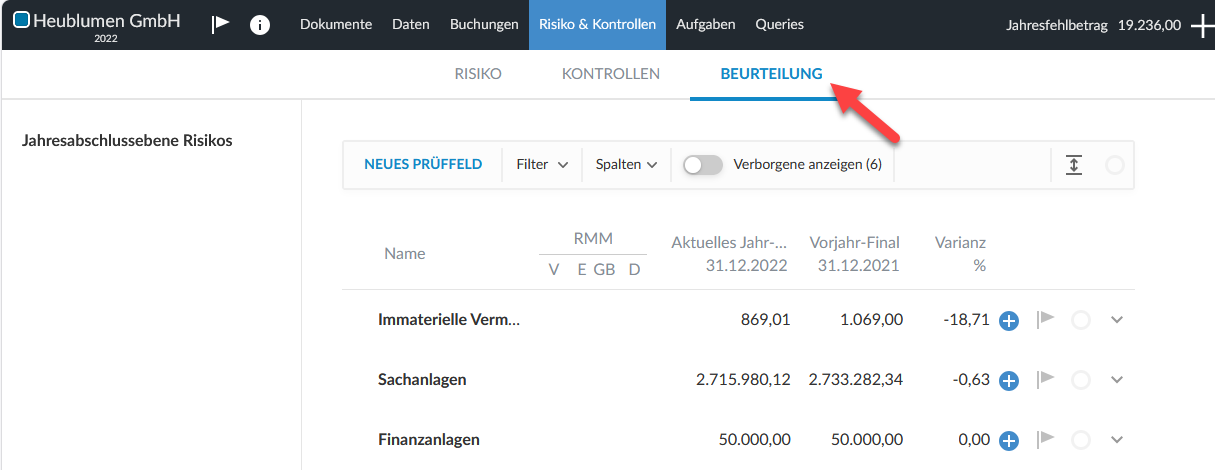Expand the Finanzanlagen row chevron
The width and height of the screenshot is (1215, 470).
pyautogui.click(x=1118, y=440)
